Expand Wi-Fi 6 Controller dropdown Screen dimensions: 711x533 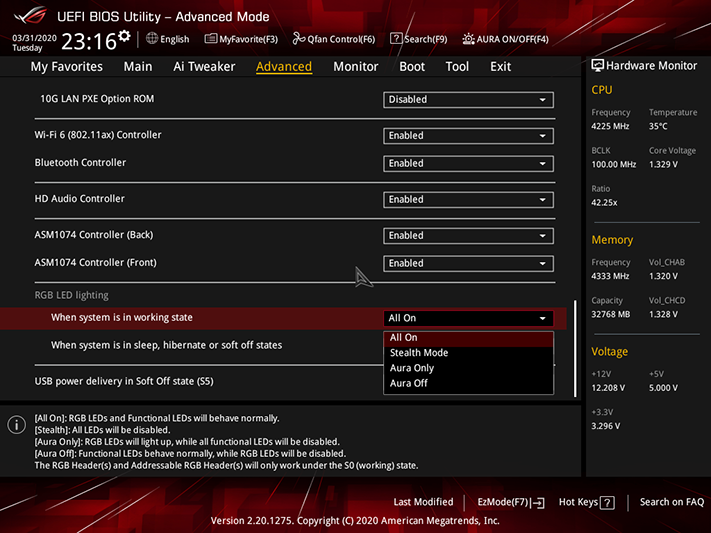click(x=468, y=136)
